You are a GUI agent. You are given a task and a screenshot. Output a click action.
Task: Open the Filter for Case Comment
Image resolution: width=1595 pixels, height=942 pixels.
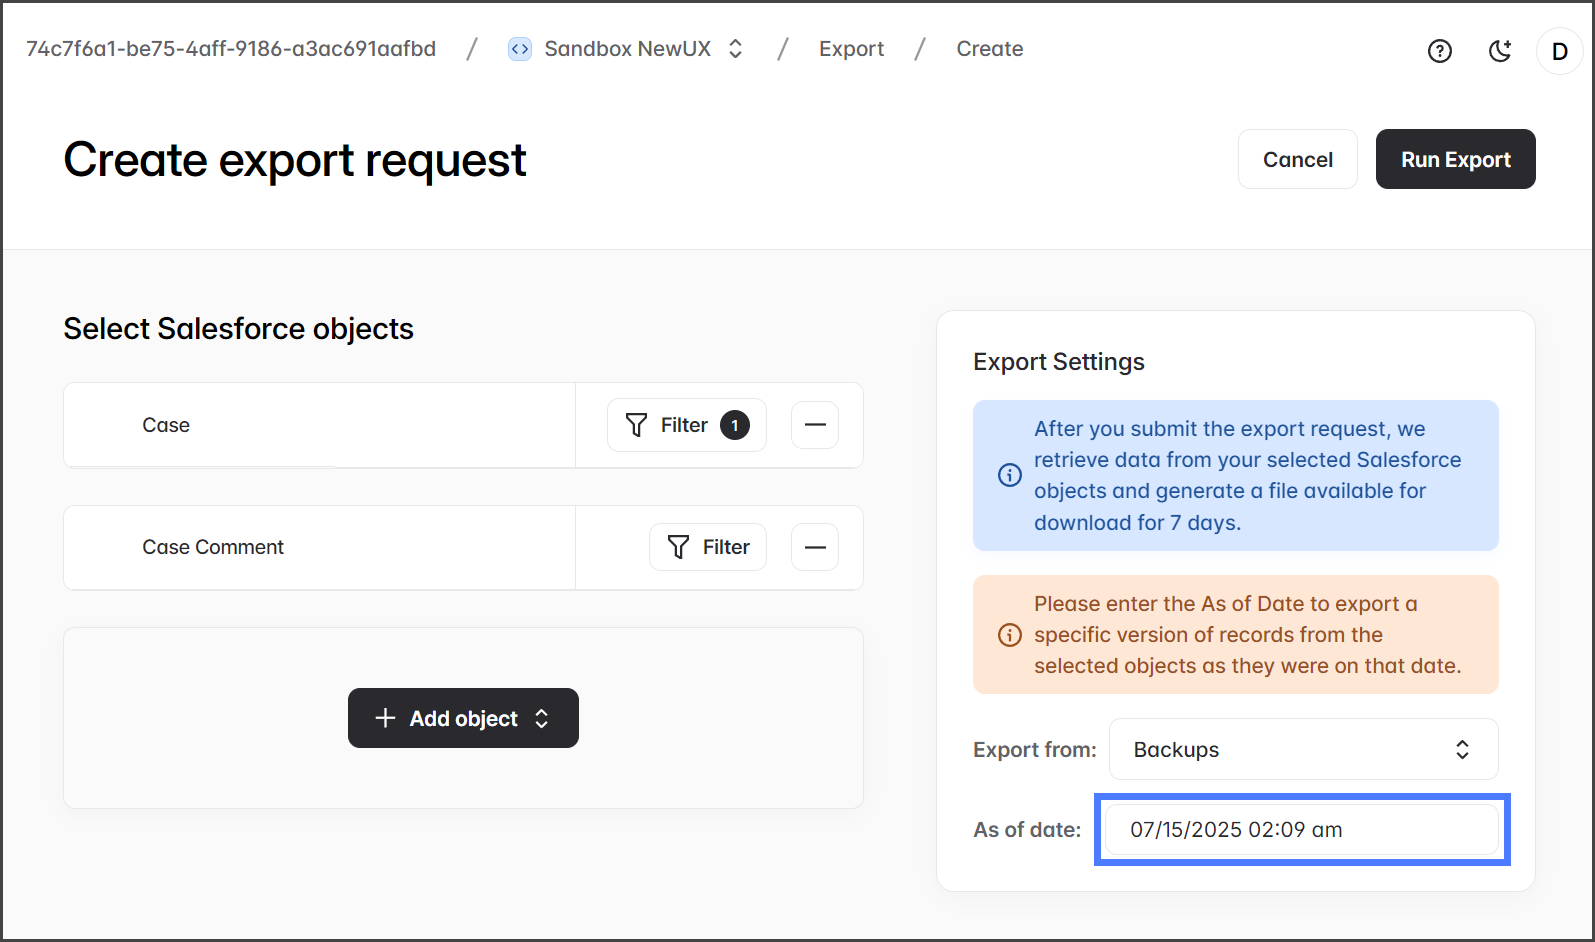[708, 547]
